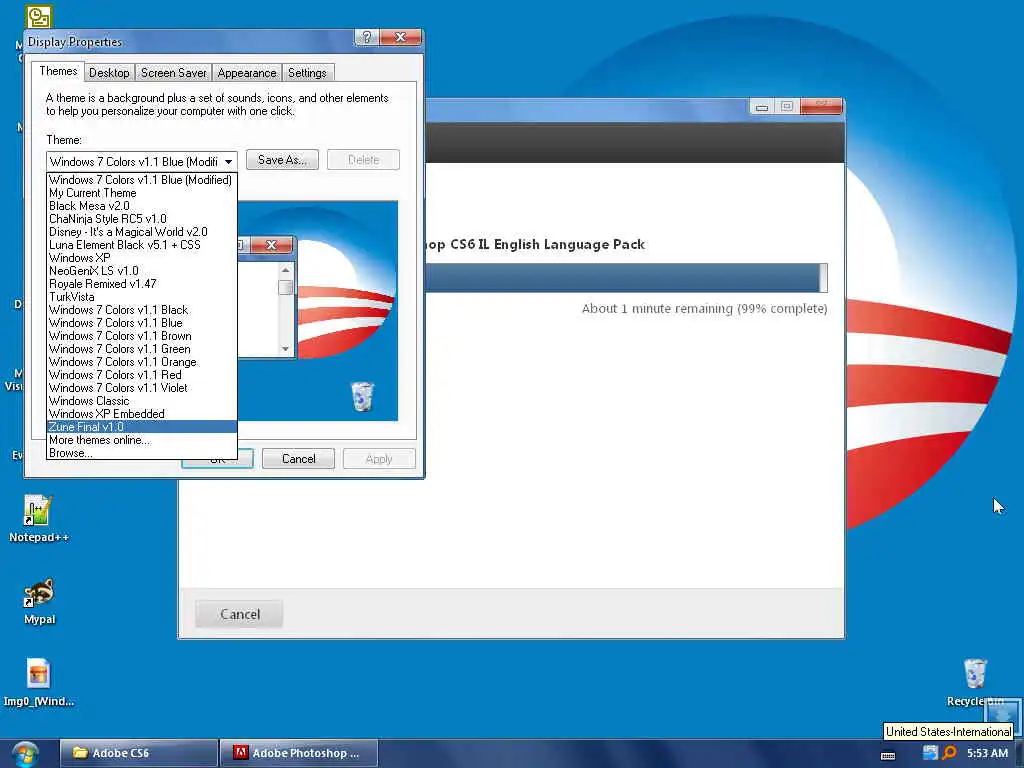Open the Recycle Bin on the desktop

tap(975, 682)
